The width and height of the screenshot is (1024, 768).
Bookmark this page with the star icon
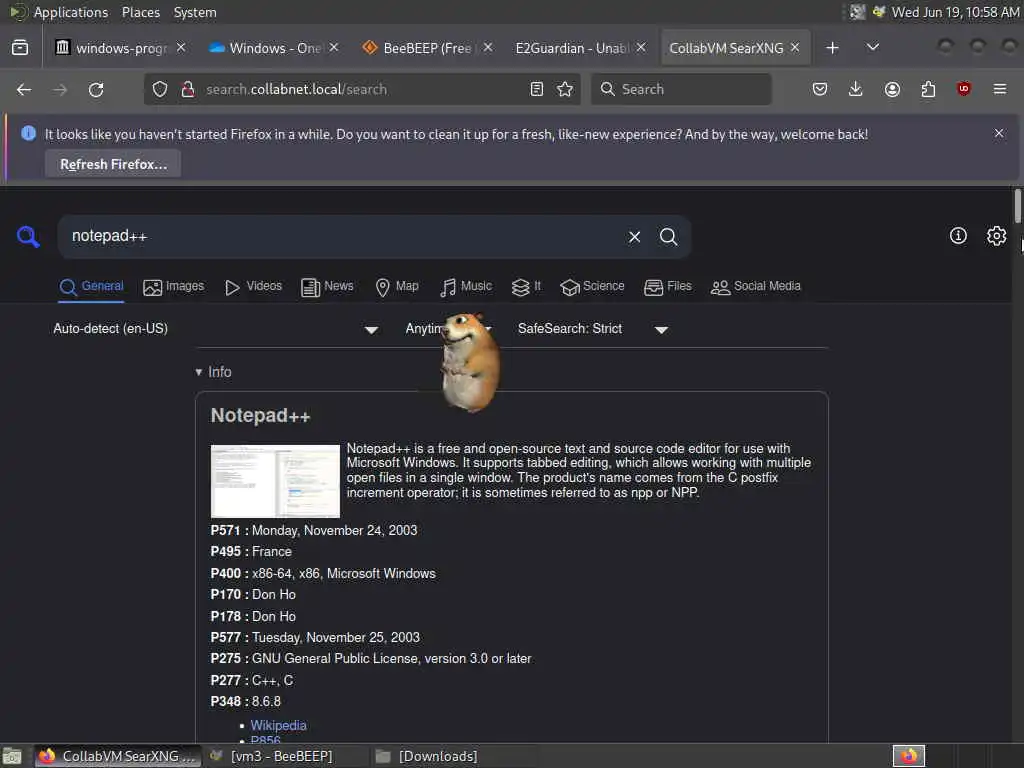pyautogui.click(x=565, y=89)
